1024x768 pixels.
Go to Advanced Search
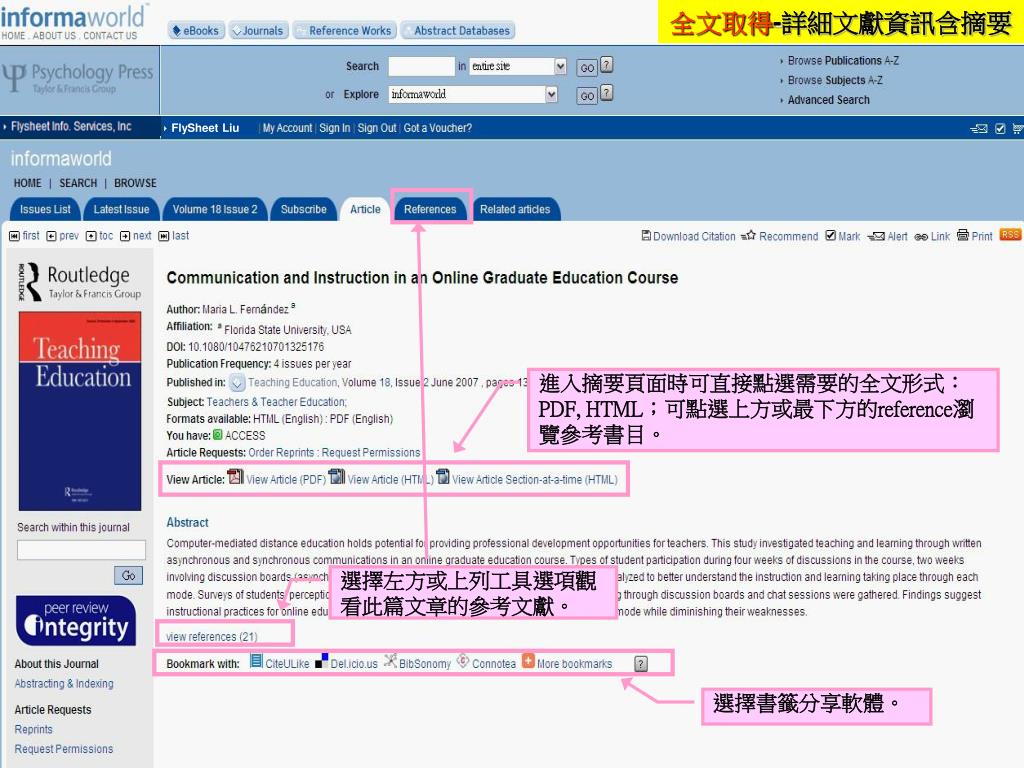828,99
